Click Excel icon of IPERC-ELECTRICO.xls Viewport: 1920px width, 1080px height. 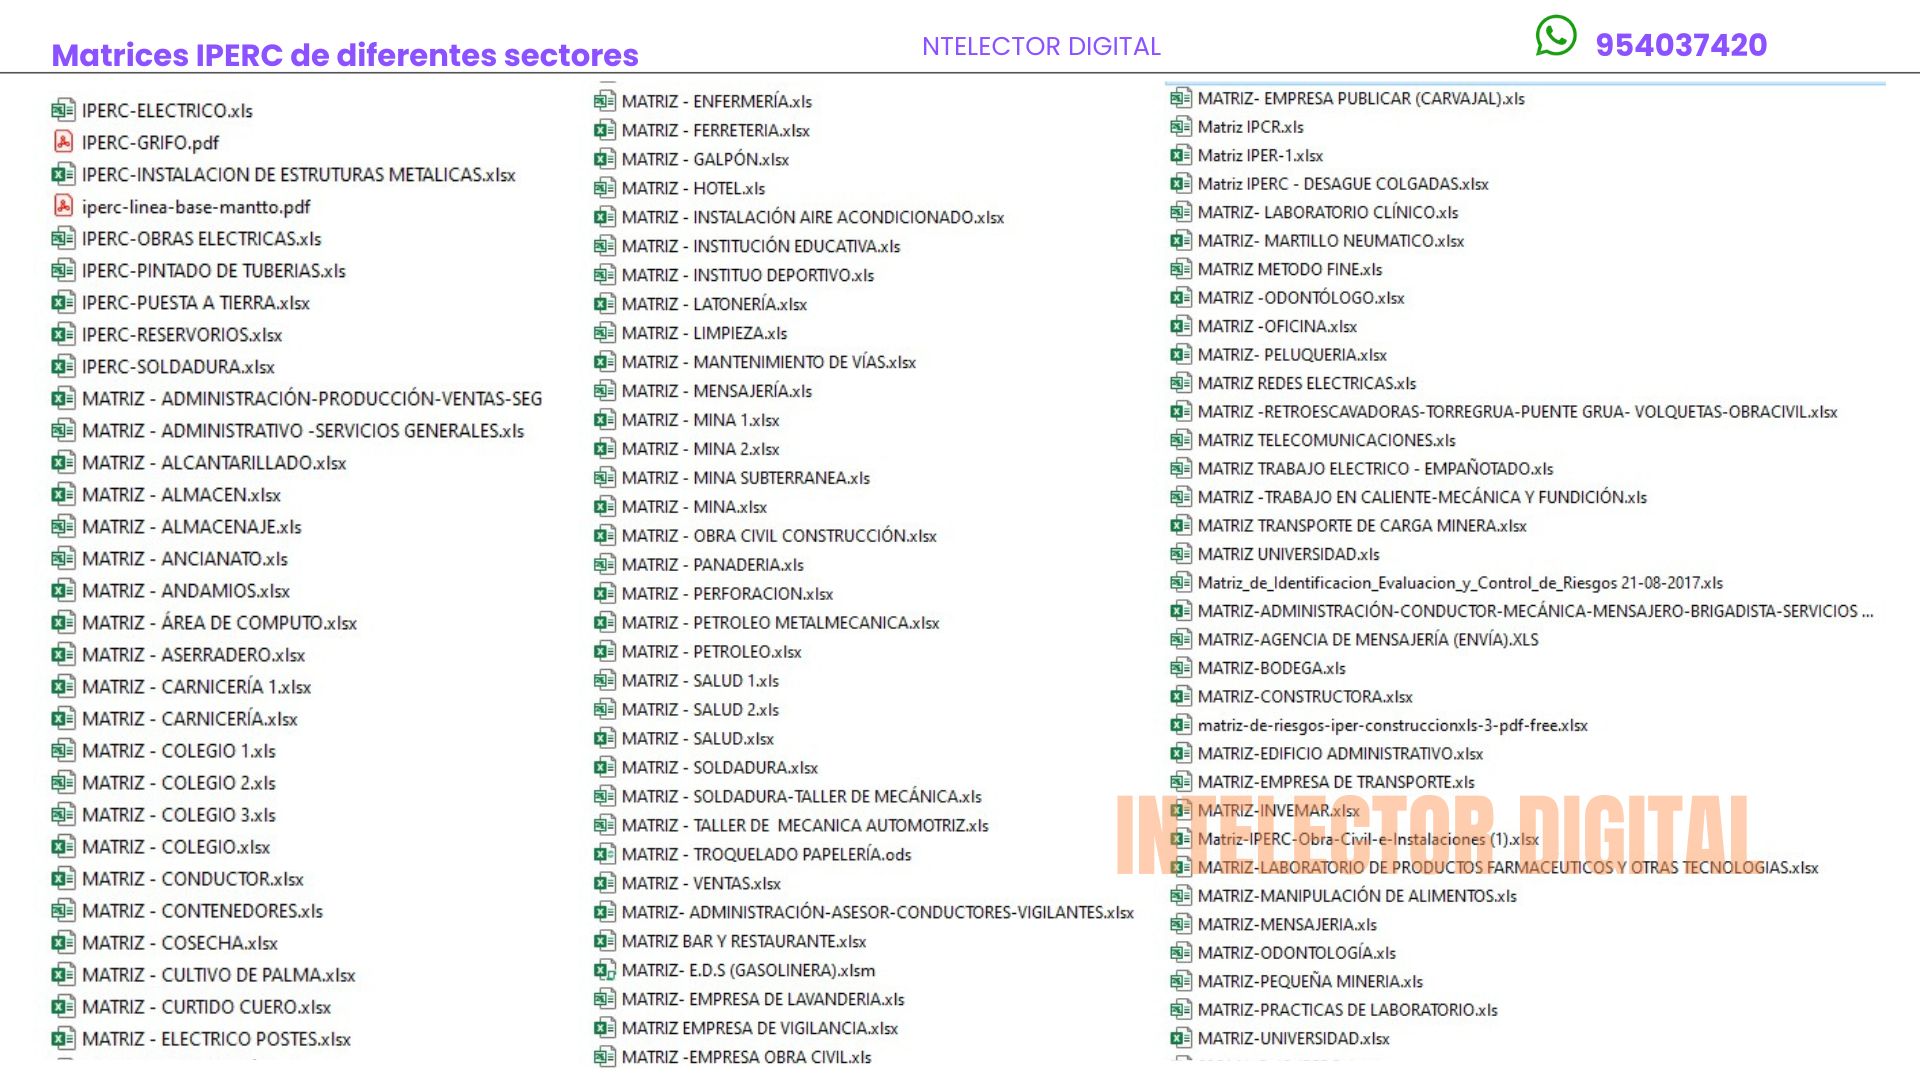(x=63, y=110)
